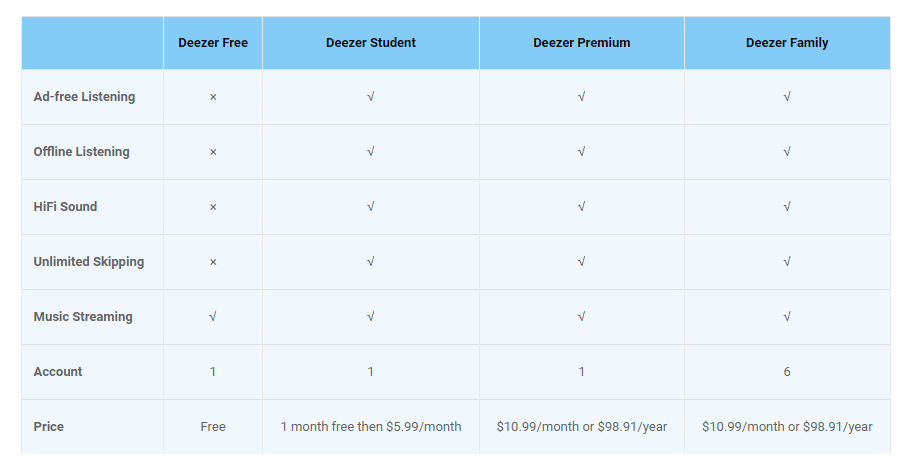Select the Account row label
The height and width of the screenshot is (467, 904).
point(58,372)
